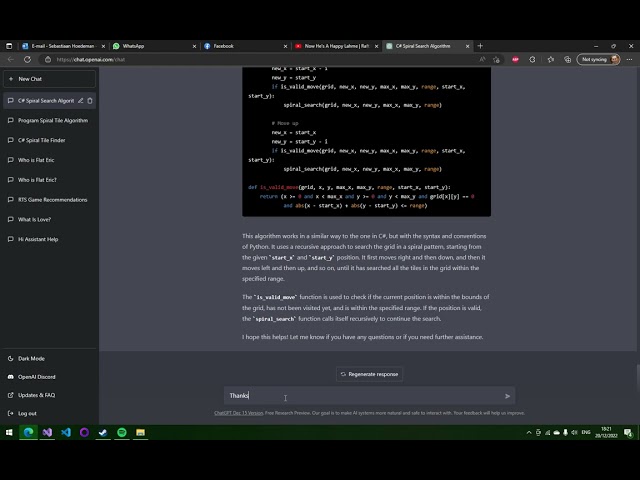Viewport: 640px width, 480px height.
Task: Open 'Hi Assistant Help' chat
Action: (49, 239)
